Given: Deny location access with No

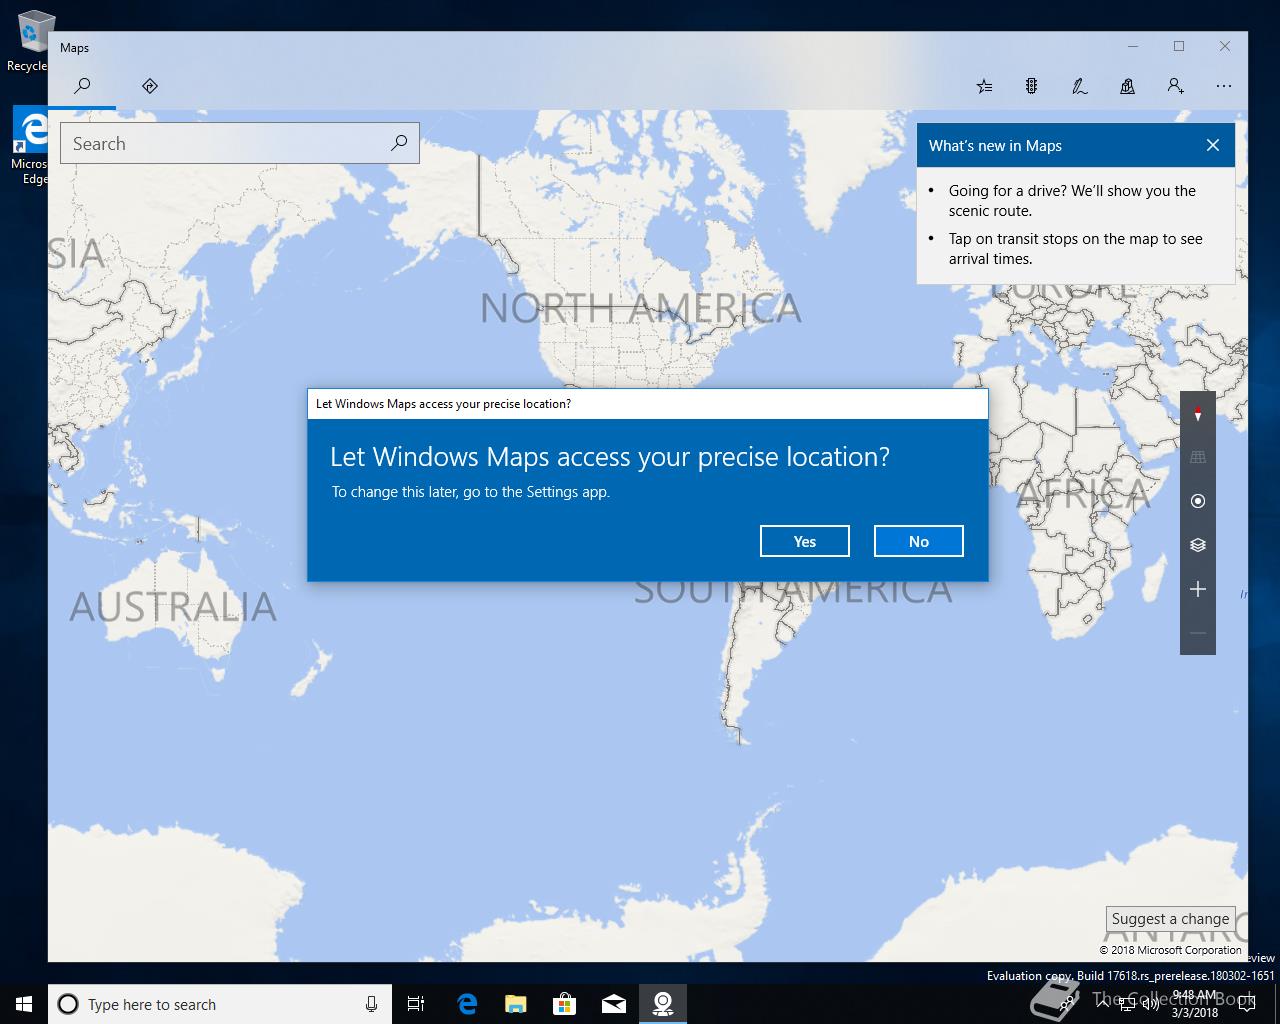Looking at the screenshot, I should 919,541.
